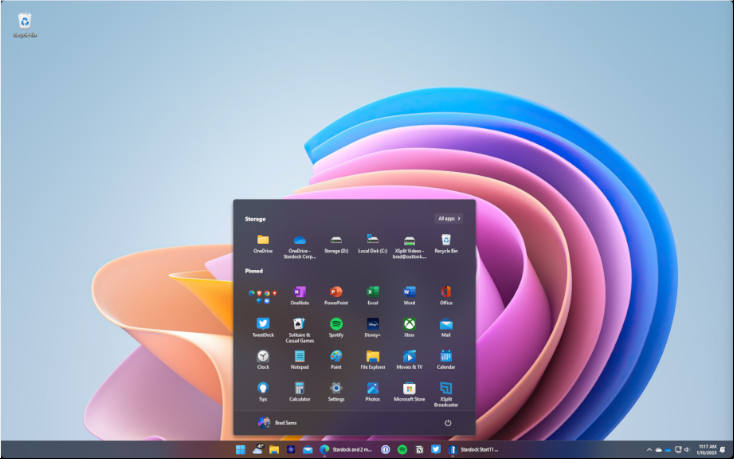Open the Tips app

click(x=263, y=392)
